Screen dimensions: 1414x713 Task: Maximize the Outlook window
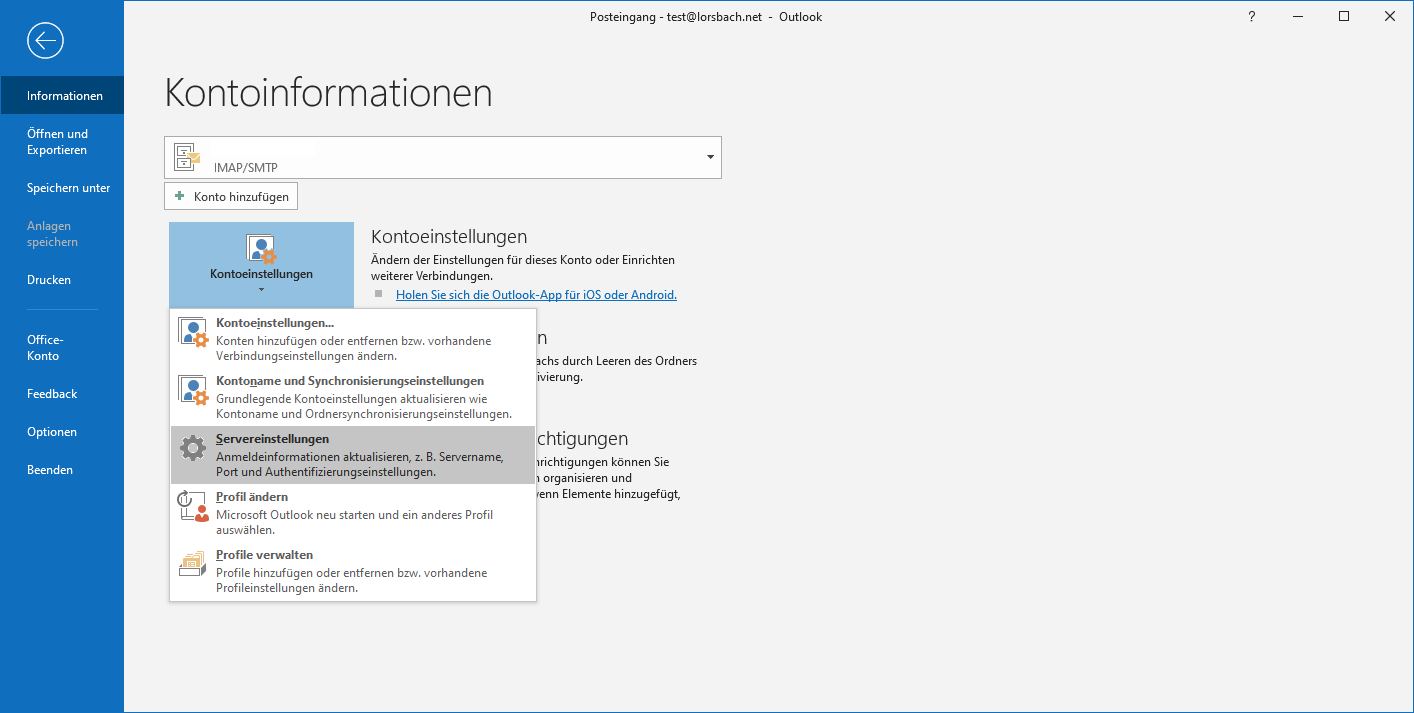coord(1344,17)
